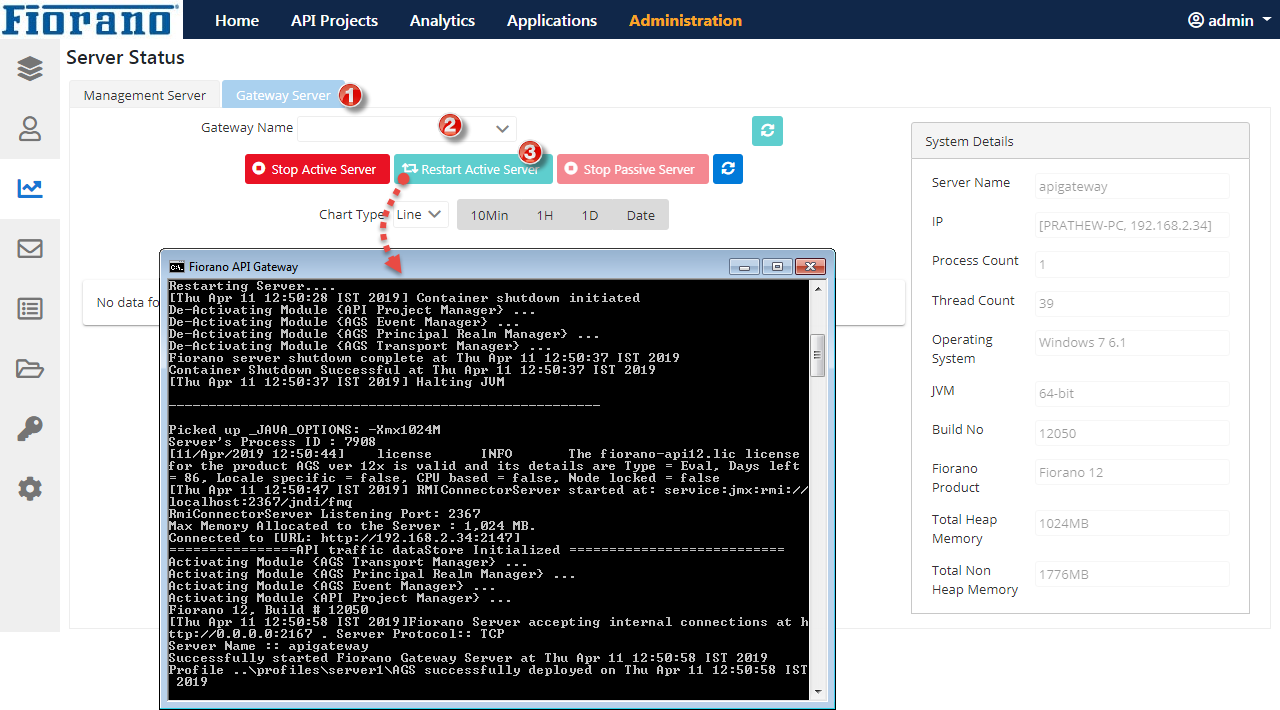This screenshot has width=1280, height=710.
Task: Click the Stop Active Server button
Action: [x=317, y=169]
